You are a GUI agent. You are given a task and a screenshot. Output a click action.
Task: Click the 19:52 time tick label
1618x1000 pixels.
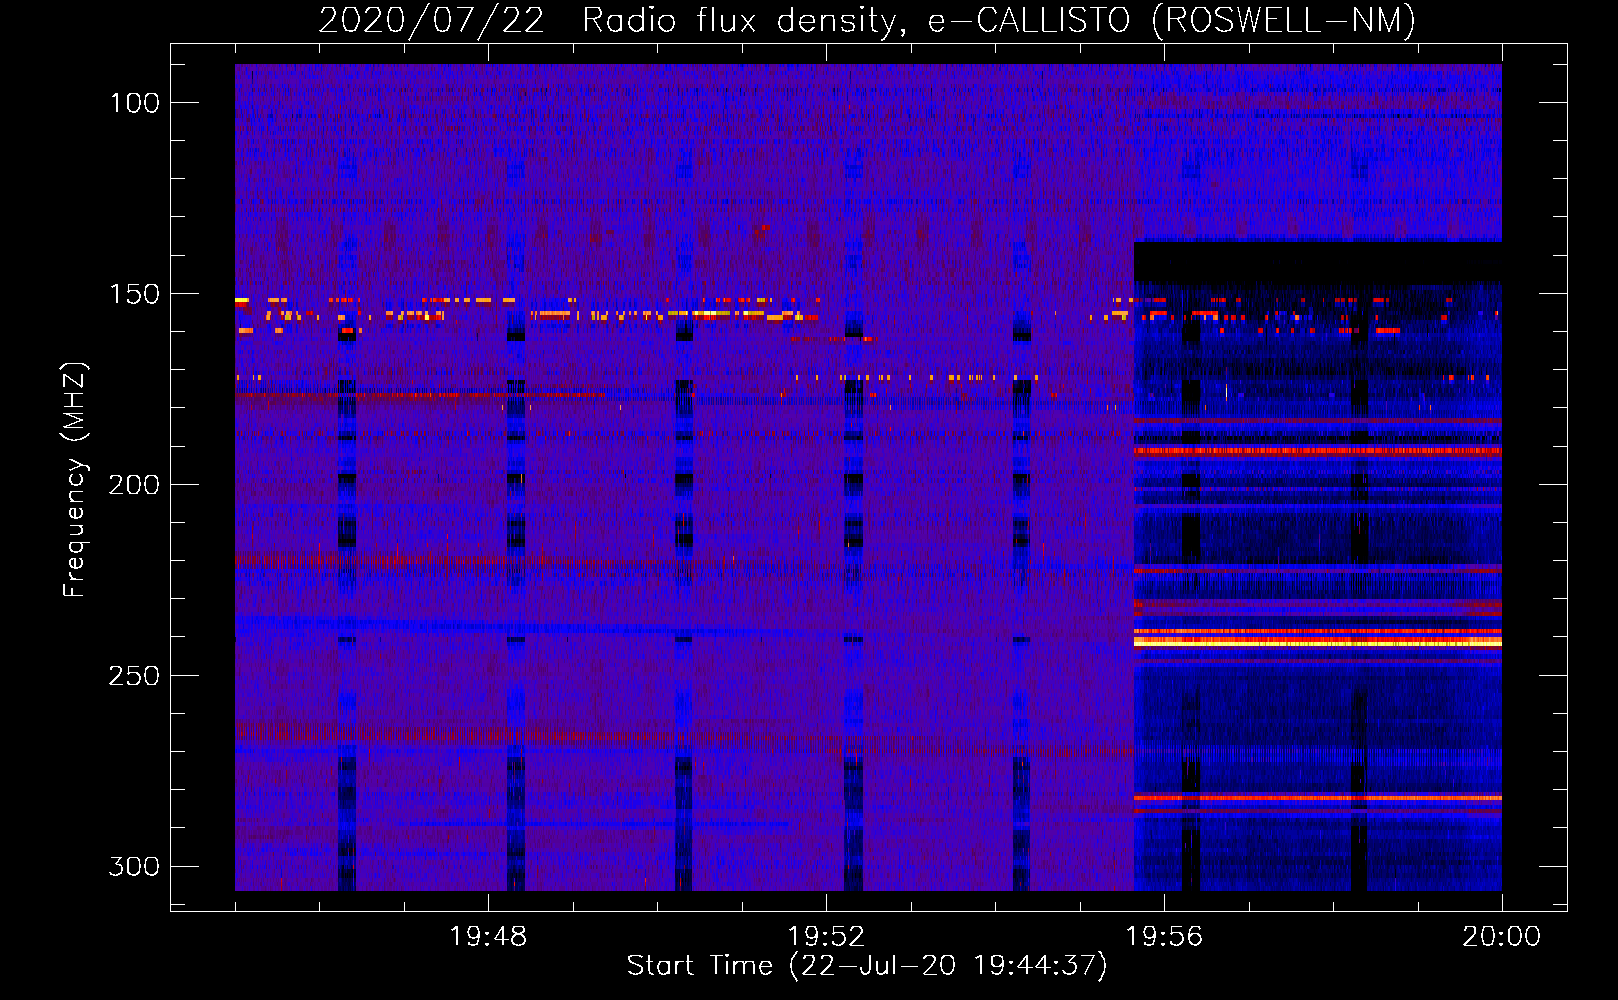[x=826, y=937]
